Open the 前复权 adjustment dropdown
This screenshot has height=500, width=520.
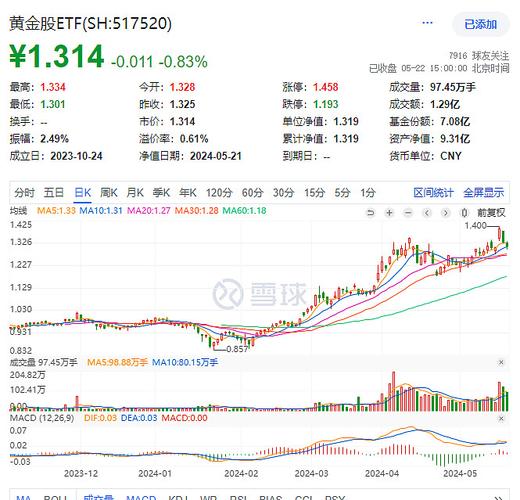[x=491, y=212]
